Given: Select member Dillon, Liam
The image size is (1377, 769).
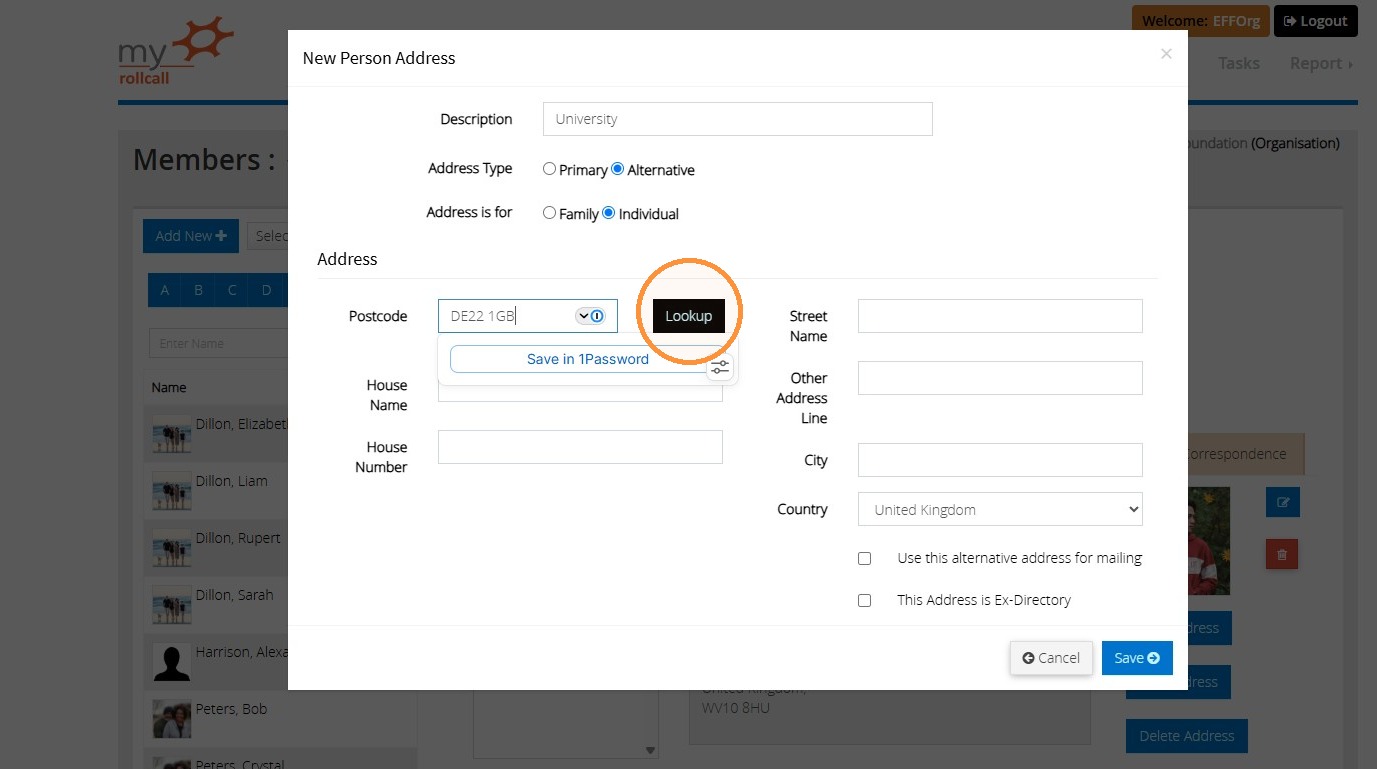Looking at the screenshot, I should tap(232, 481).
